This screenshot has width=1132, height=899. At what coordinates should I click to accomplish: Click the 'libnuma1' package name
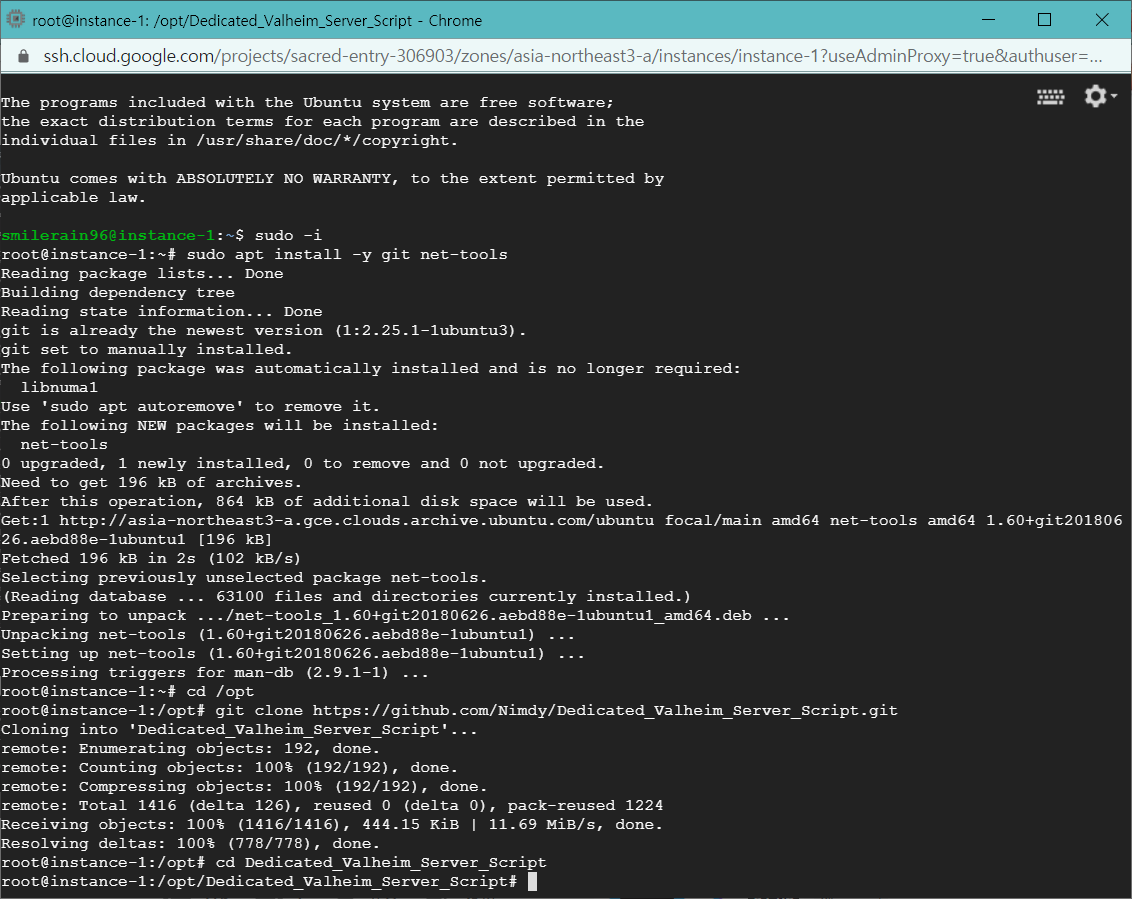click(x=59, y=388)
